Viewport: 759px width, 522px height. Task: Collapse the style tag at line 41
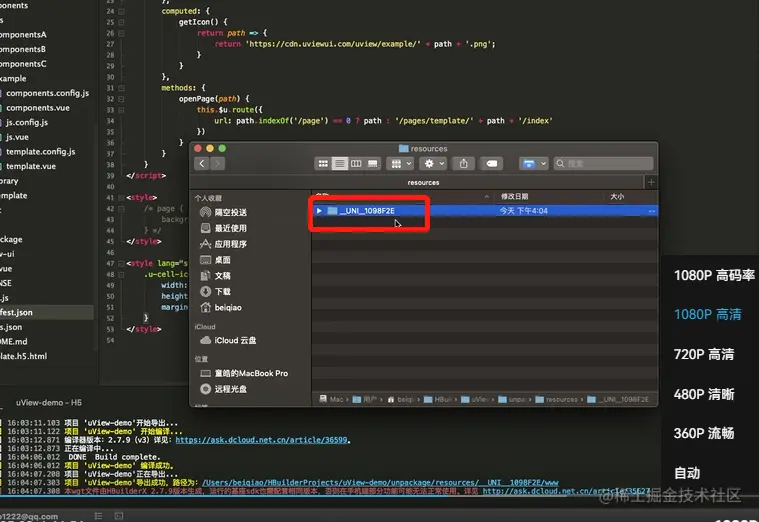pyautogui.click(x=121, y=198)
